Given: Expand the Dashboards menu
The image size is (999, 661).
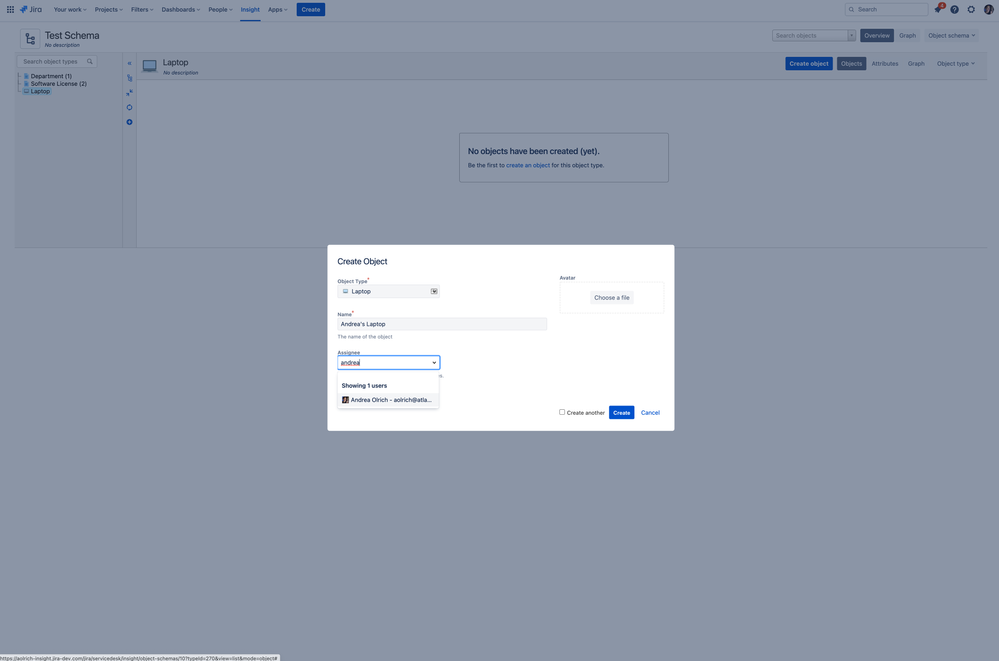Looking at the screenshot, I should pyautogui.click(x=180, y=10).
